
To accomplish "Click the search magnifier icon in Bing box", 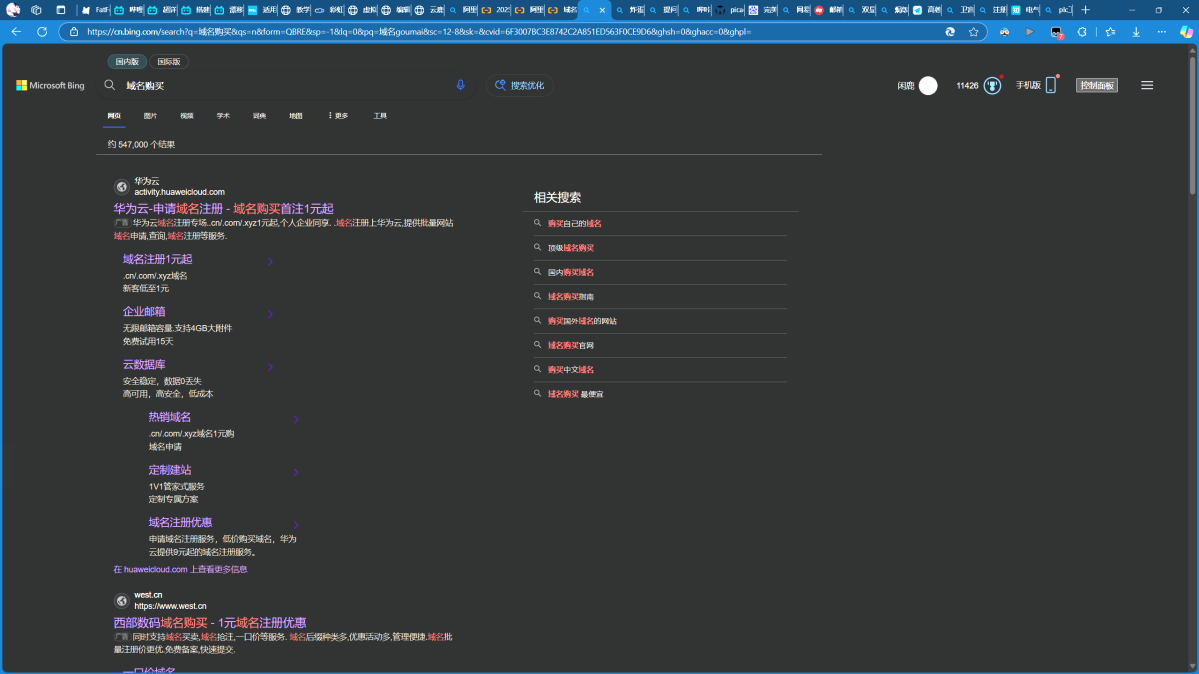I will tap(110, 86).
